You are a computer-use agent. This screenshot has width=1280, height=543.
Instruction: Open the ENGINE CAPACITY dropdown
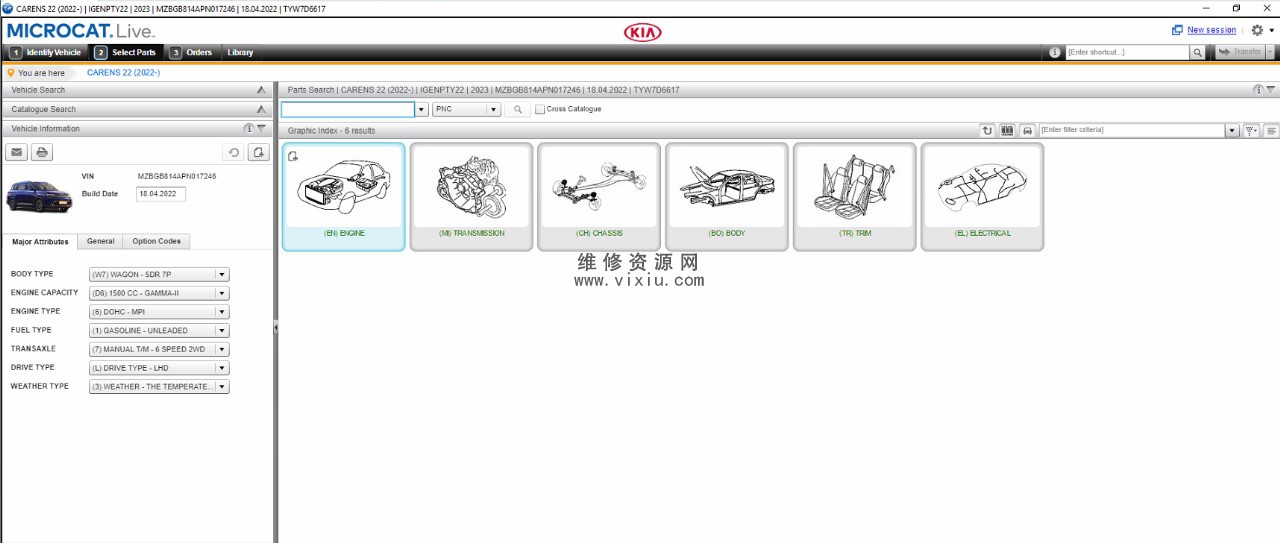[222, 293]
